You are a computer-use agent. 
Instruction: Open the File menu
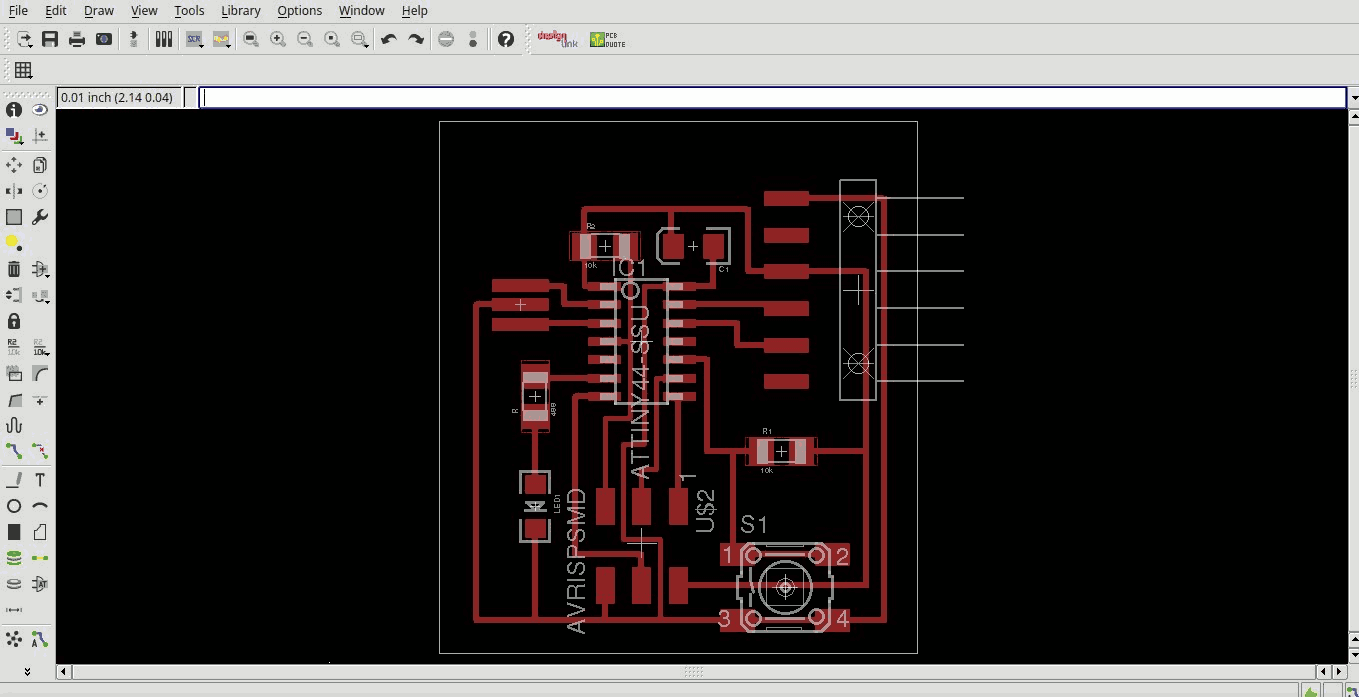[18, 11]
